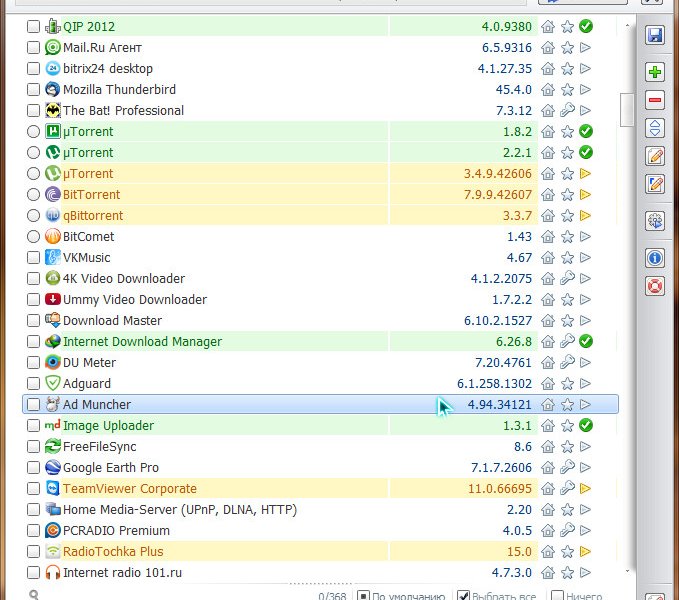Click version 3.4.9.42606 of µTorrent

click(498, 174)
